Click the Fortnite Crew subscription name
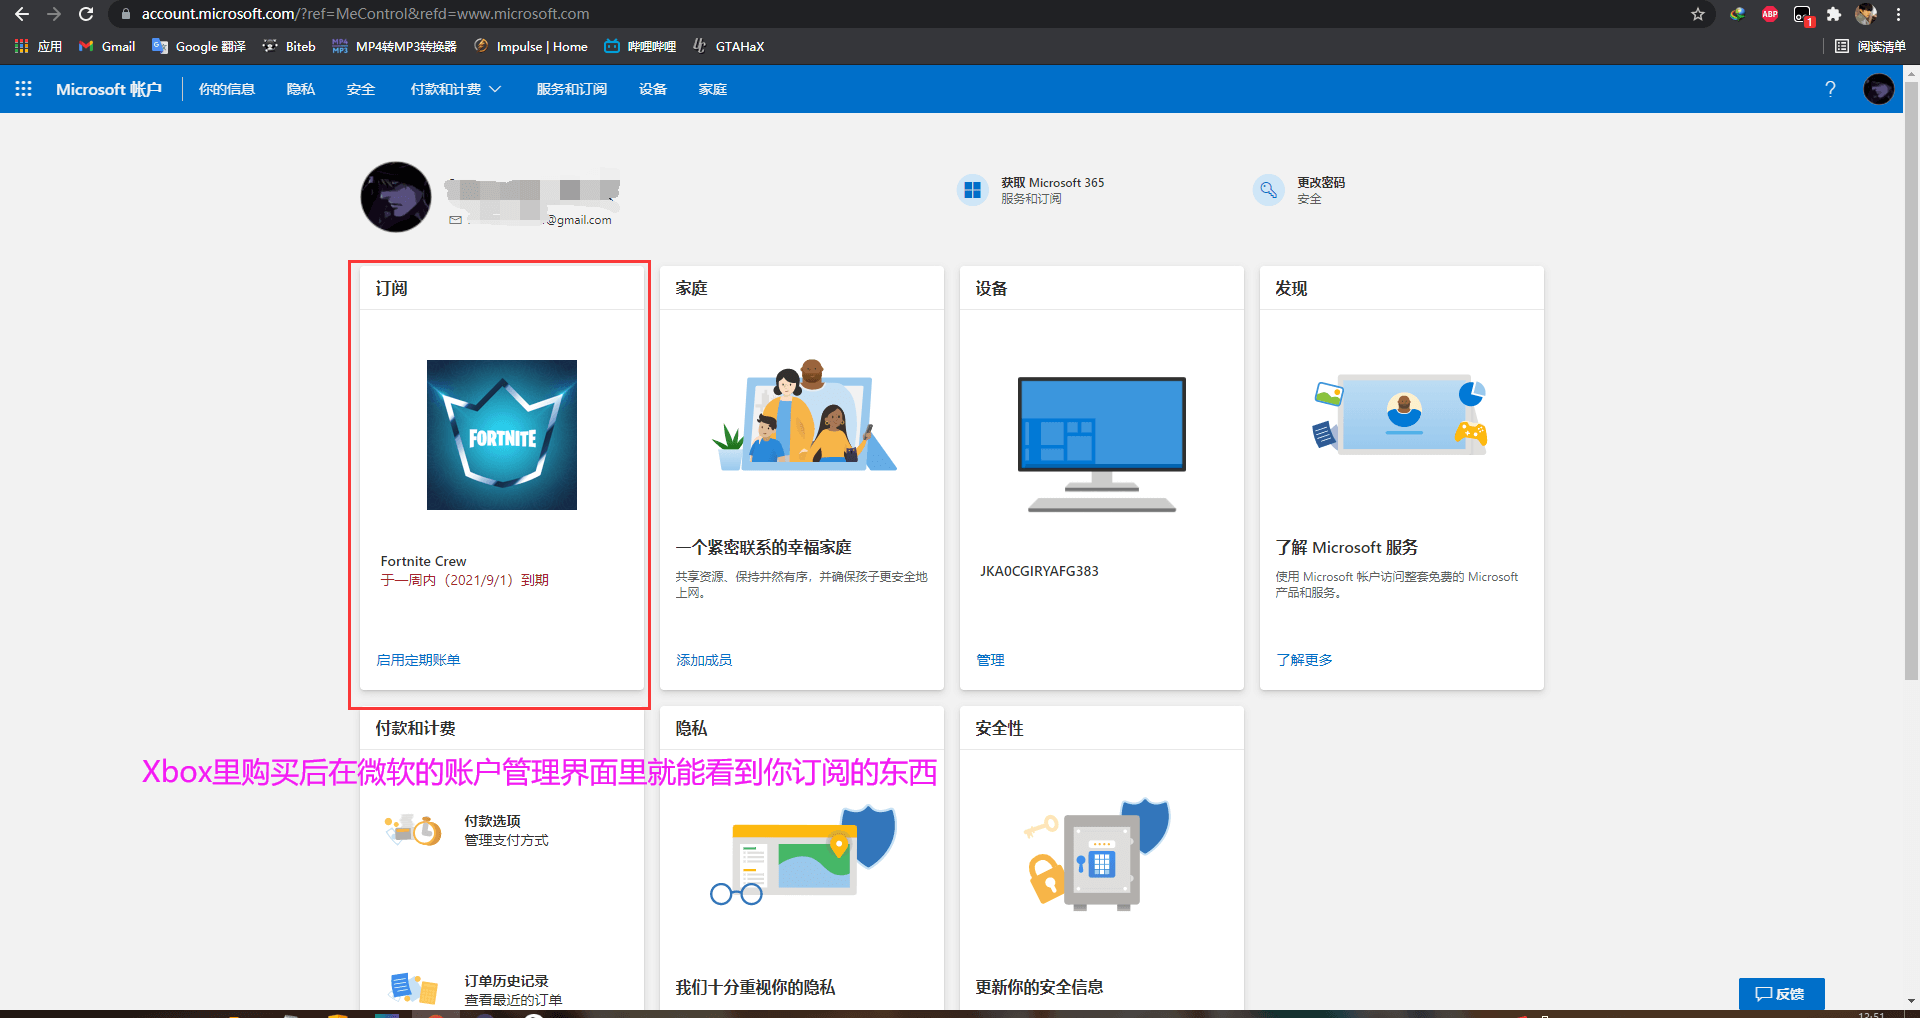 tap(423, 561)
